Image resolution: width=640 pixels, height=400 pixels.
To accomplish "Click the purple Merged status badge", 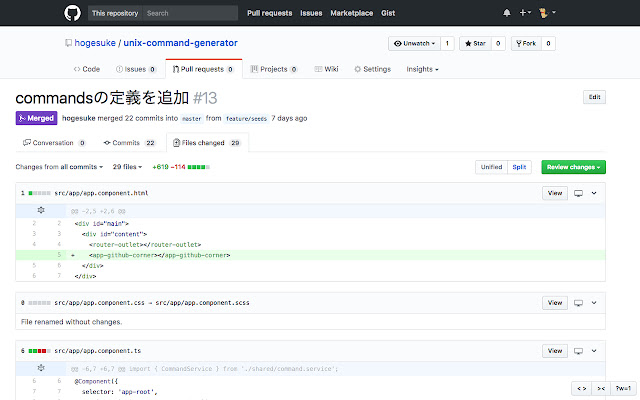I will click(x=36, y=118).
